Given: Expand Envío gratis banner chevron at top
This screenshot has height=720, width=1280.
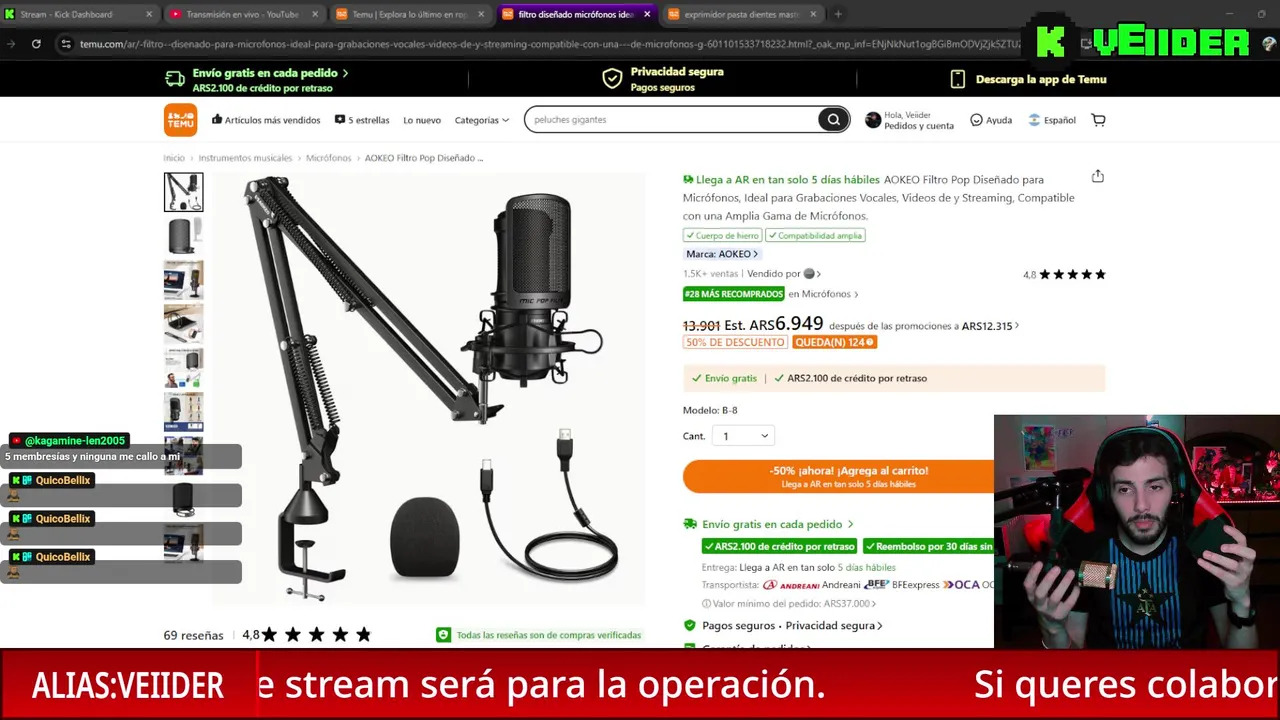Looking at the screenshot, I should point(345,73).
